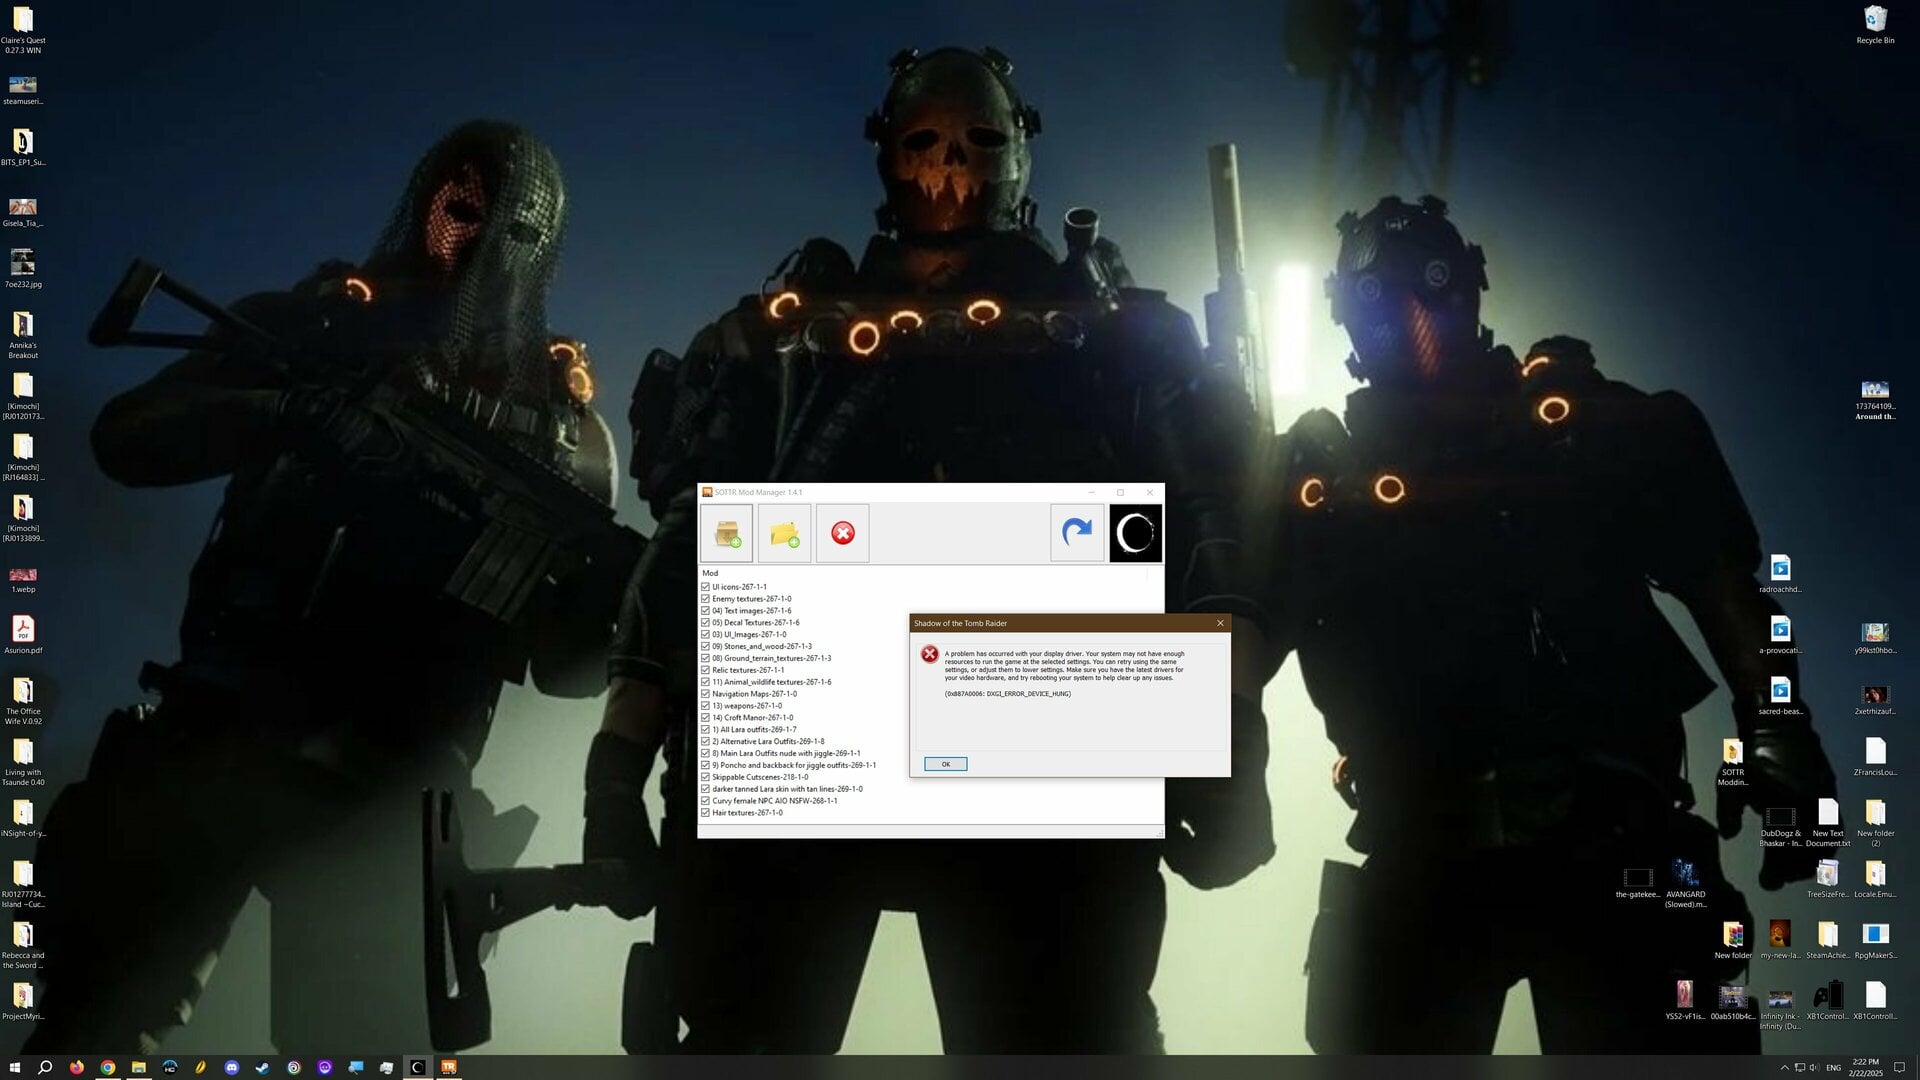Select the New Text Document.txt icon

pos(1828,823)
